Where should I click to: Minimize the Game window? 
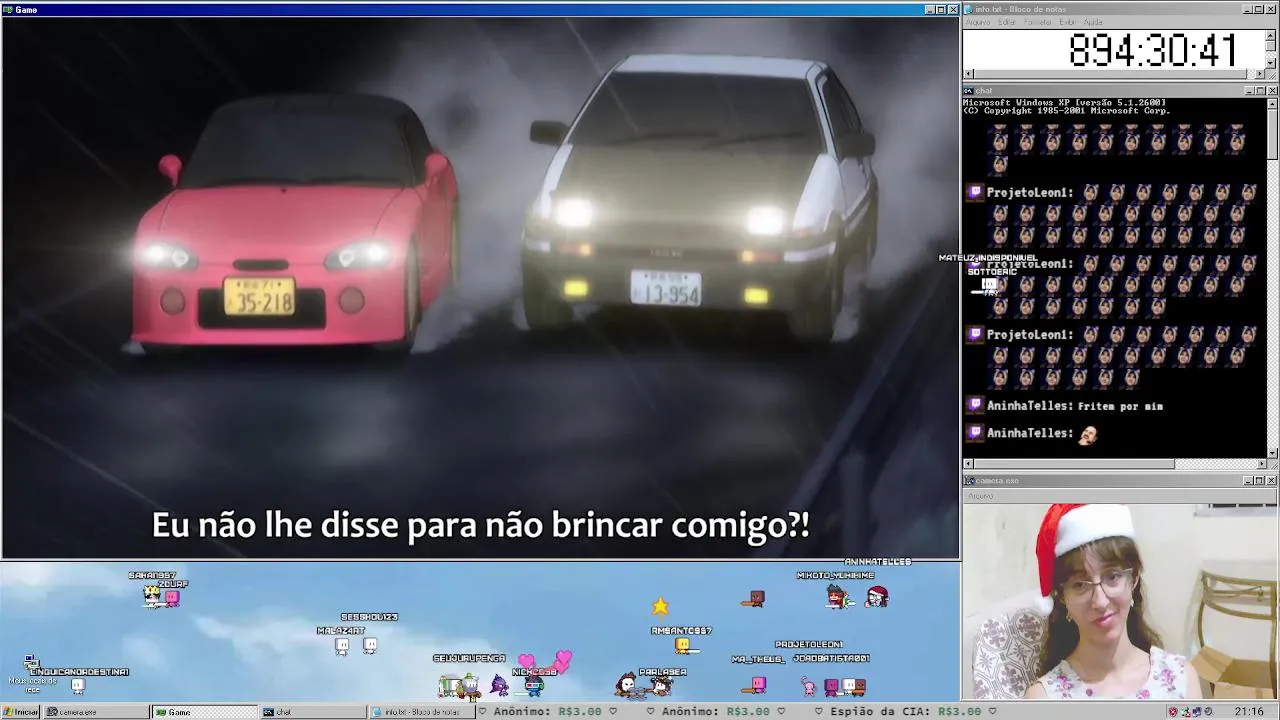tap(930, 10)
